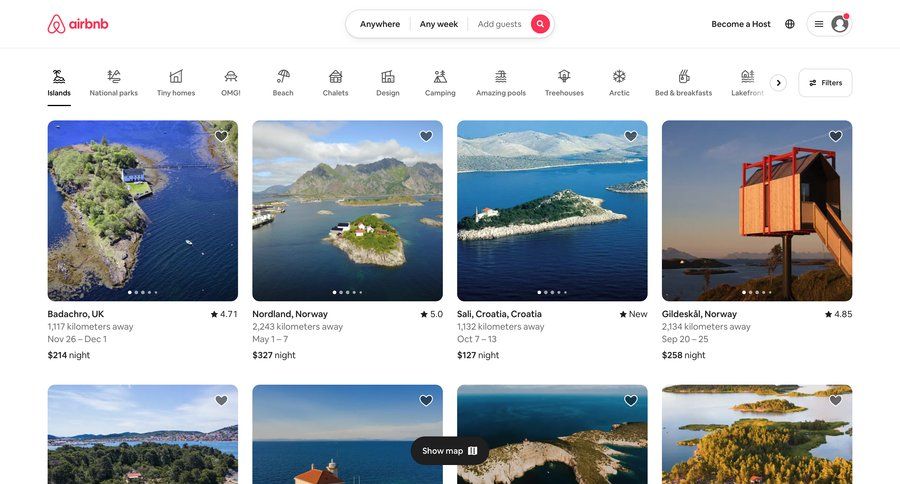Save Gildeskål, Norway listing with heart
Image resolution: width=900 pixels, height=484 pixels.
(835, 136)
